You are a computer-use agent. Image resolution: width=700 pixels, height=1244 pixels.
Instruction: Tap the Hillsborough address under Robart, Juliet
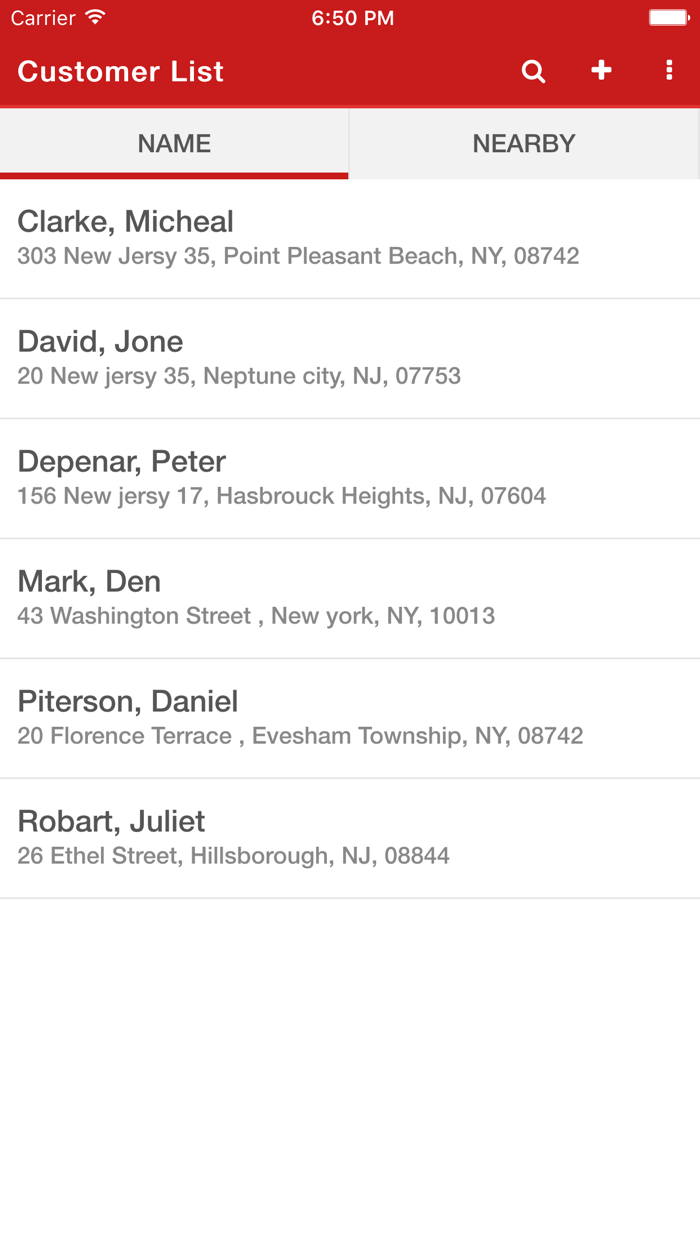[x=234, y=856]
